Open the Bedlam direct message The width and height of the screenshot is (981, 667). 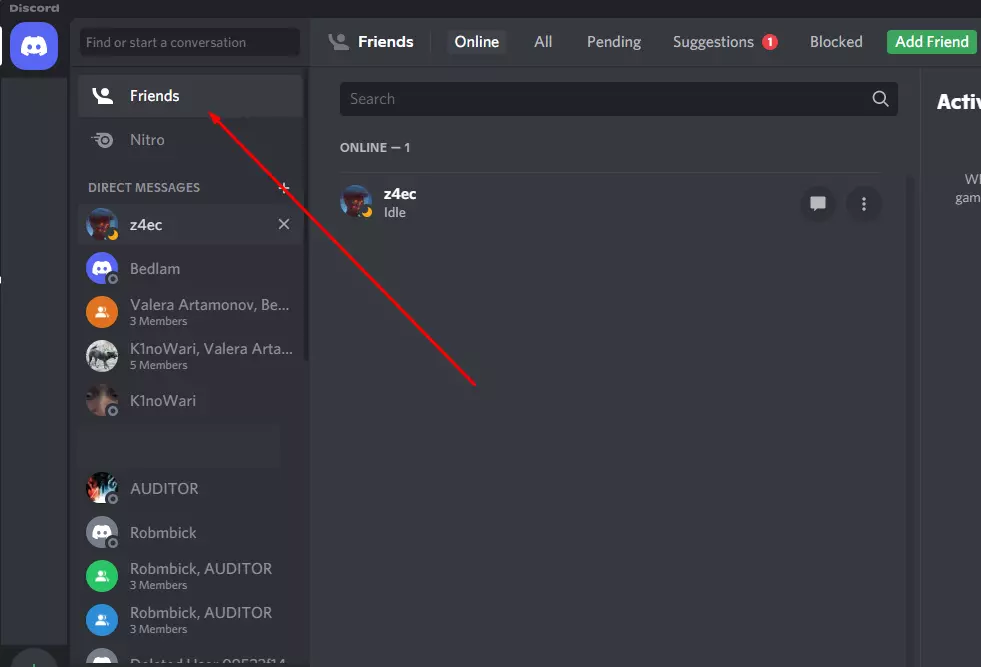pos(190,268)
